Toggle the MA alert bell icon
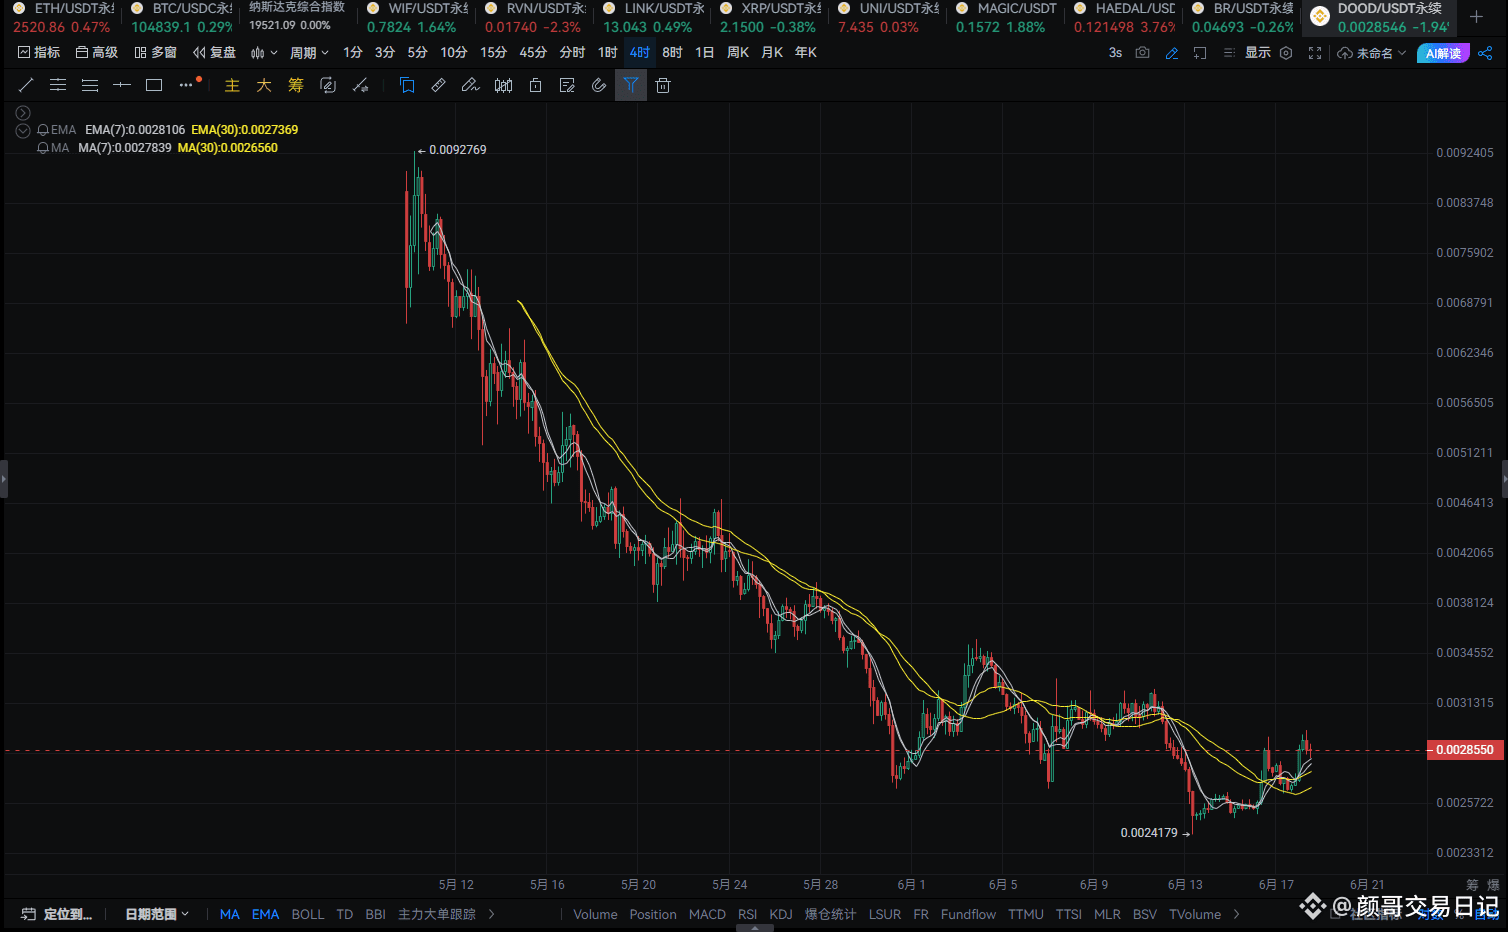This screenshot has width=1508, height=932. [43, 148]
